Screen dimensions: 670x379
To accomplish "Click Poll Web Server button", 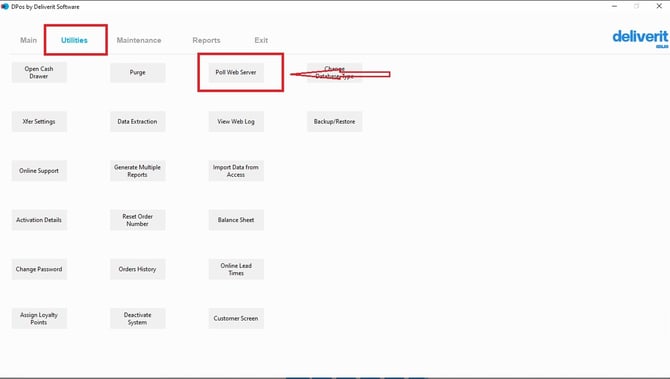I will (236, 72).
